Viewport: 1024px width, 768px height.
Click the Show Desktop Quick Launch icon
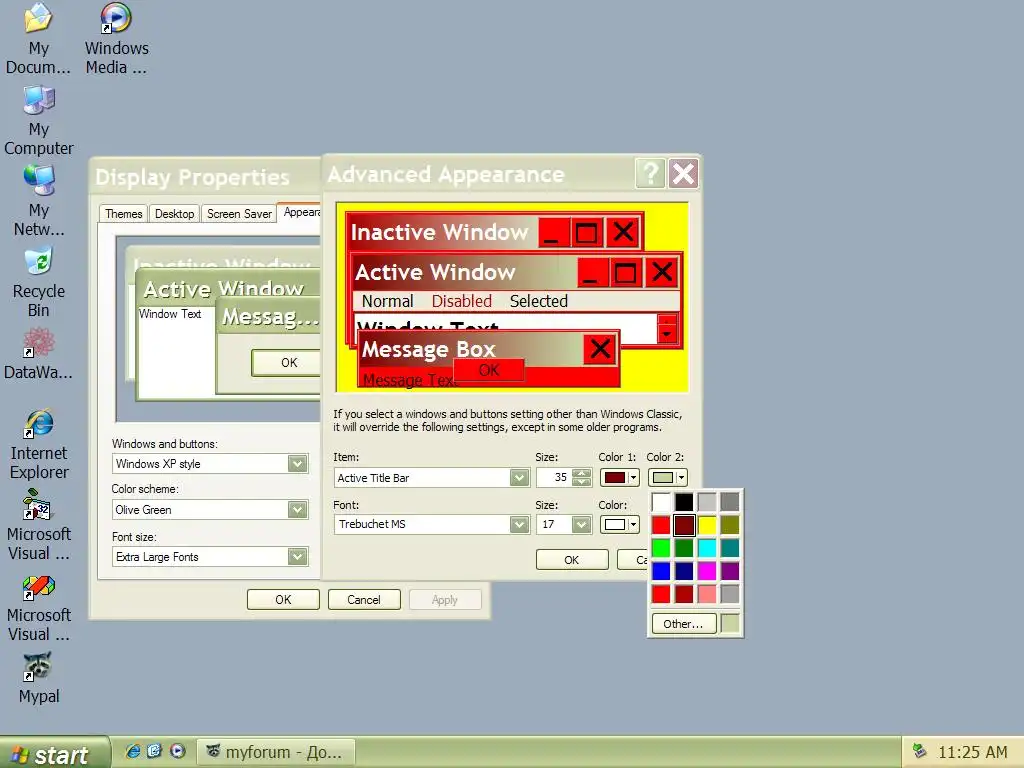point(155,751)
